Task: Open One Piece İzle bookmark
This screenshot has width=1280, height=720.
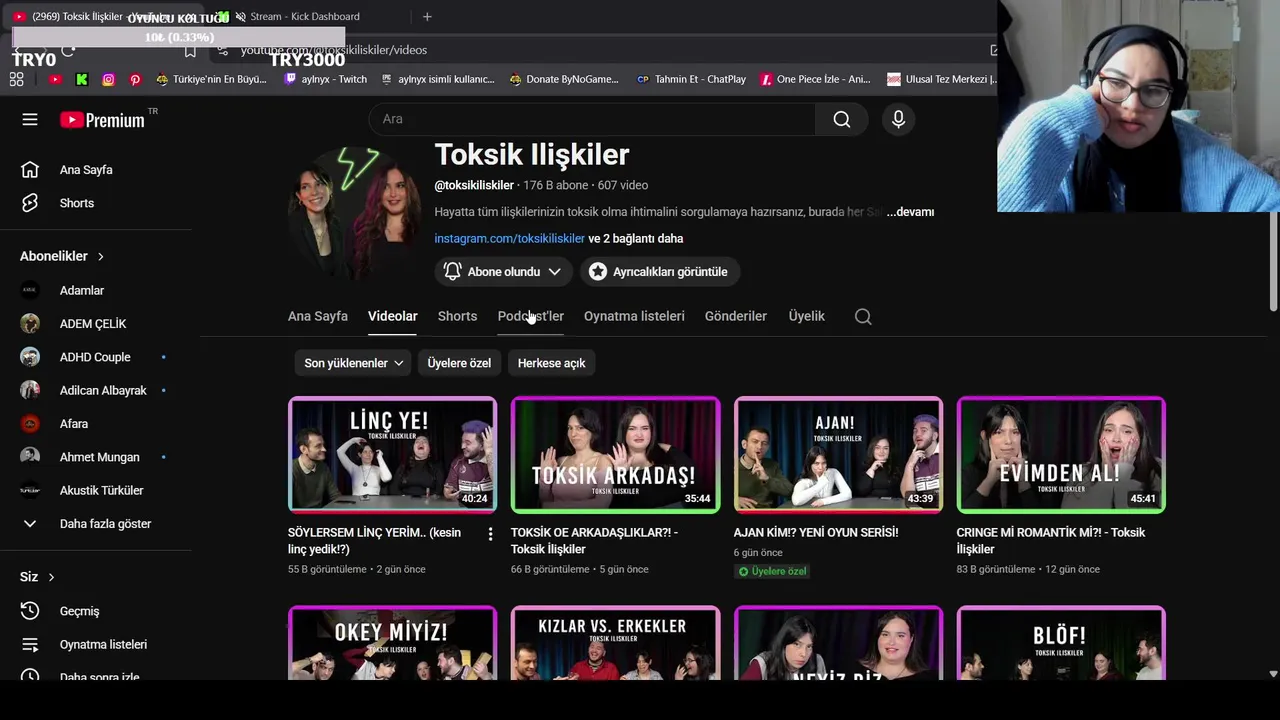Action: point(816,79)
